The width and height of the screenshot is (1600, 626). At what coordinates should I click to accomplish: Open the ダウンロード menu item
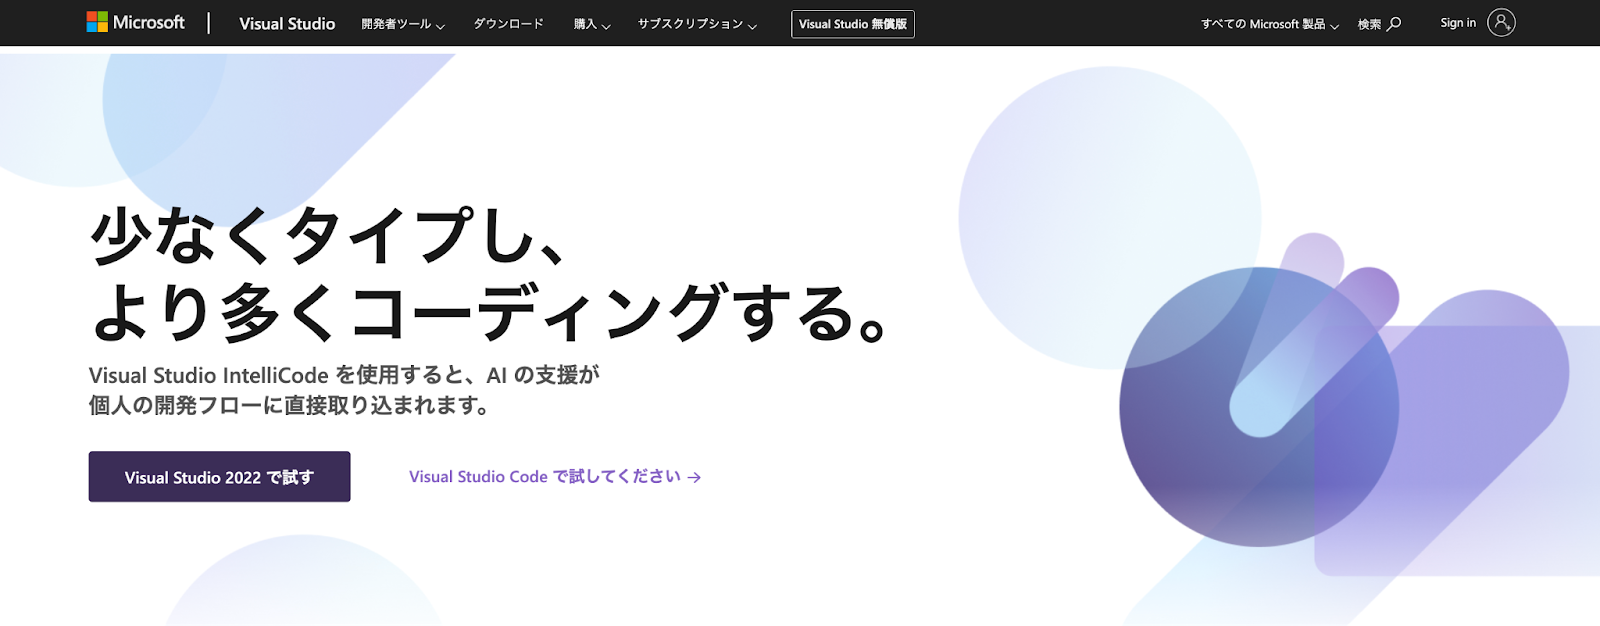click(x=509, y=24)
